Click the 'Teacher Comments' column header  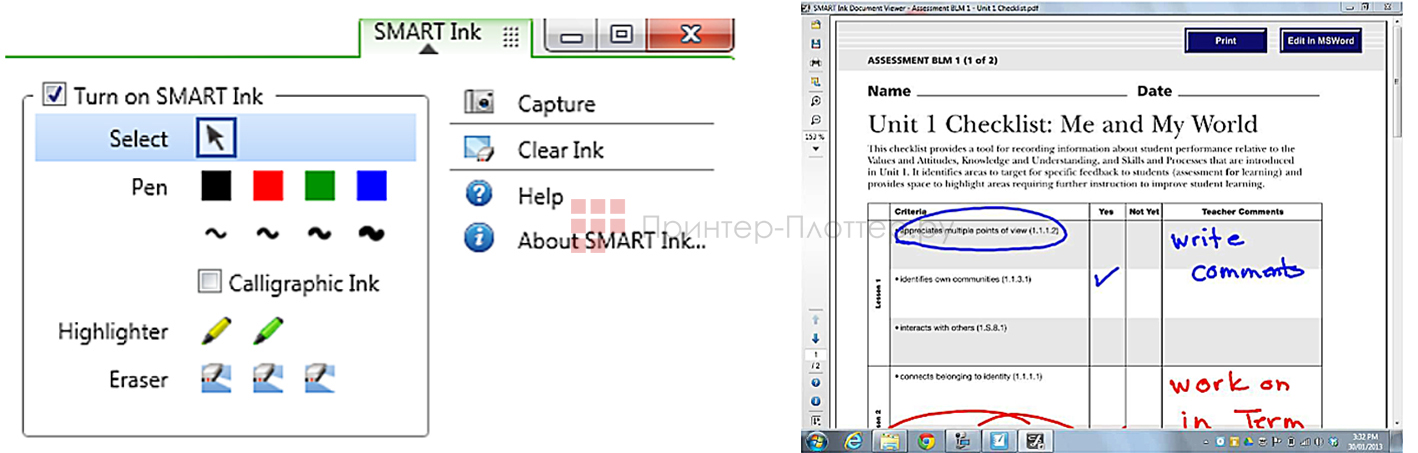click(x=1241, y=211)
